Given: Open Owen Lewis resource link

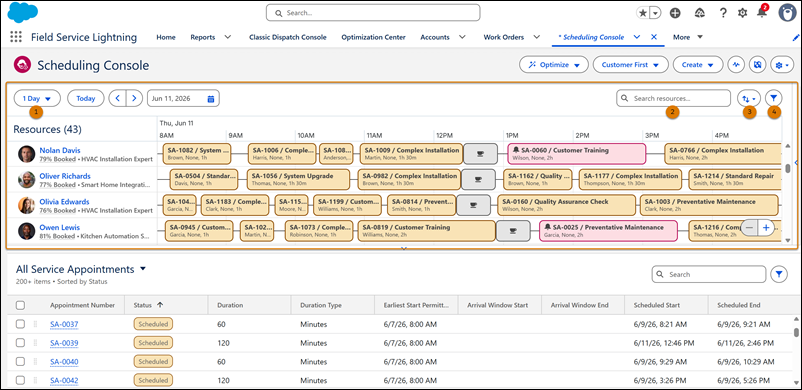Looking at the screenshot, I should click(59, 227).
